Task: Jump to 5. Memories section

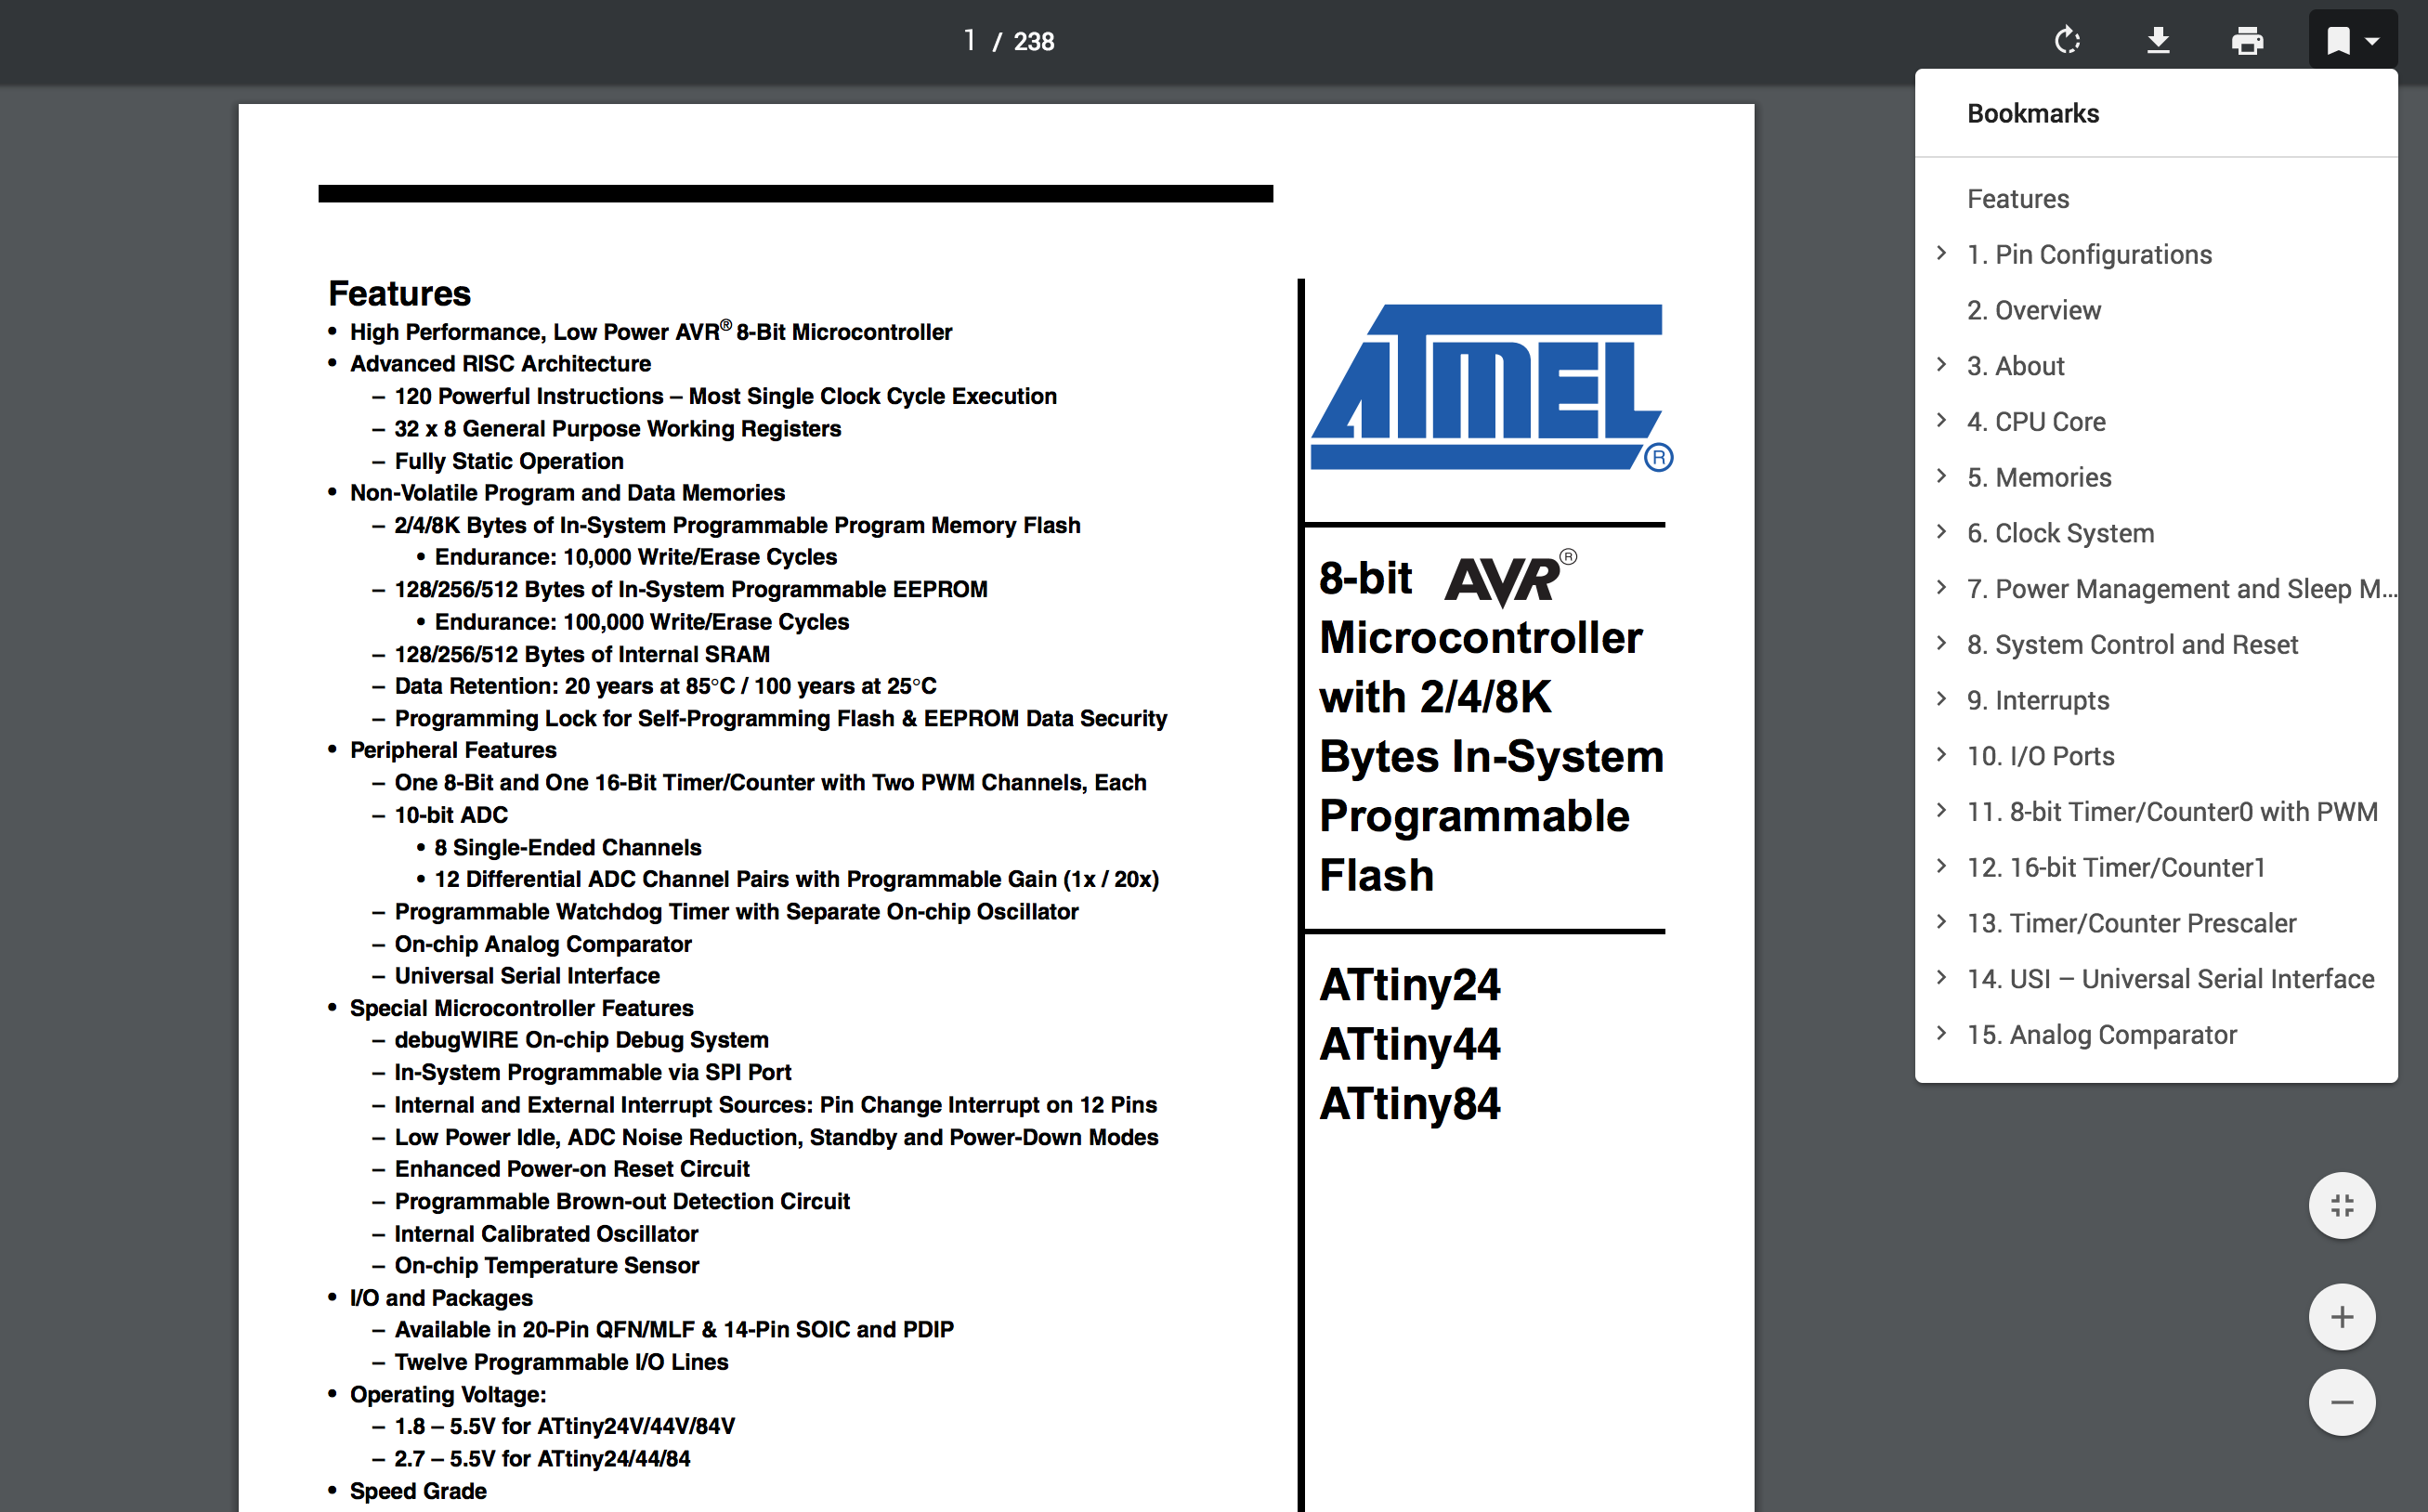Action: point(2039,478)
